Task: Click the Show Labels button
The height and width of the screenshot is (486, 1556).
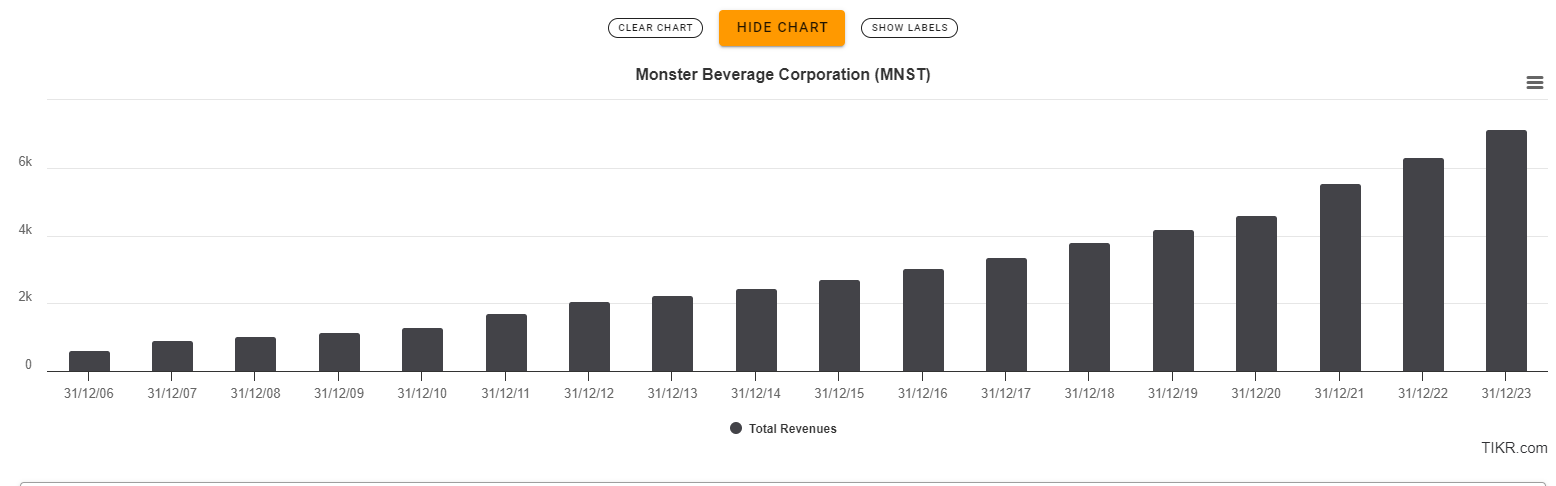Action: click(909, 28)
